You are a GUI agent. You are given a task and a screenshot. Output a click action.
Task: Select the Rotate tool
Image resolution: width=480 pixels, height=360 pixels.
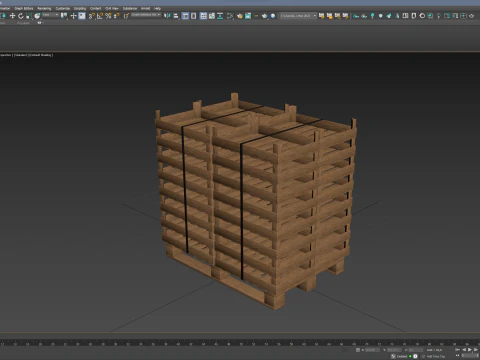(x=21, y=16)
